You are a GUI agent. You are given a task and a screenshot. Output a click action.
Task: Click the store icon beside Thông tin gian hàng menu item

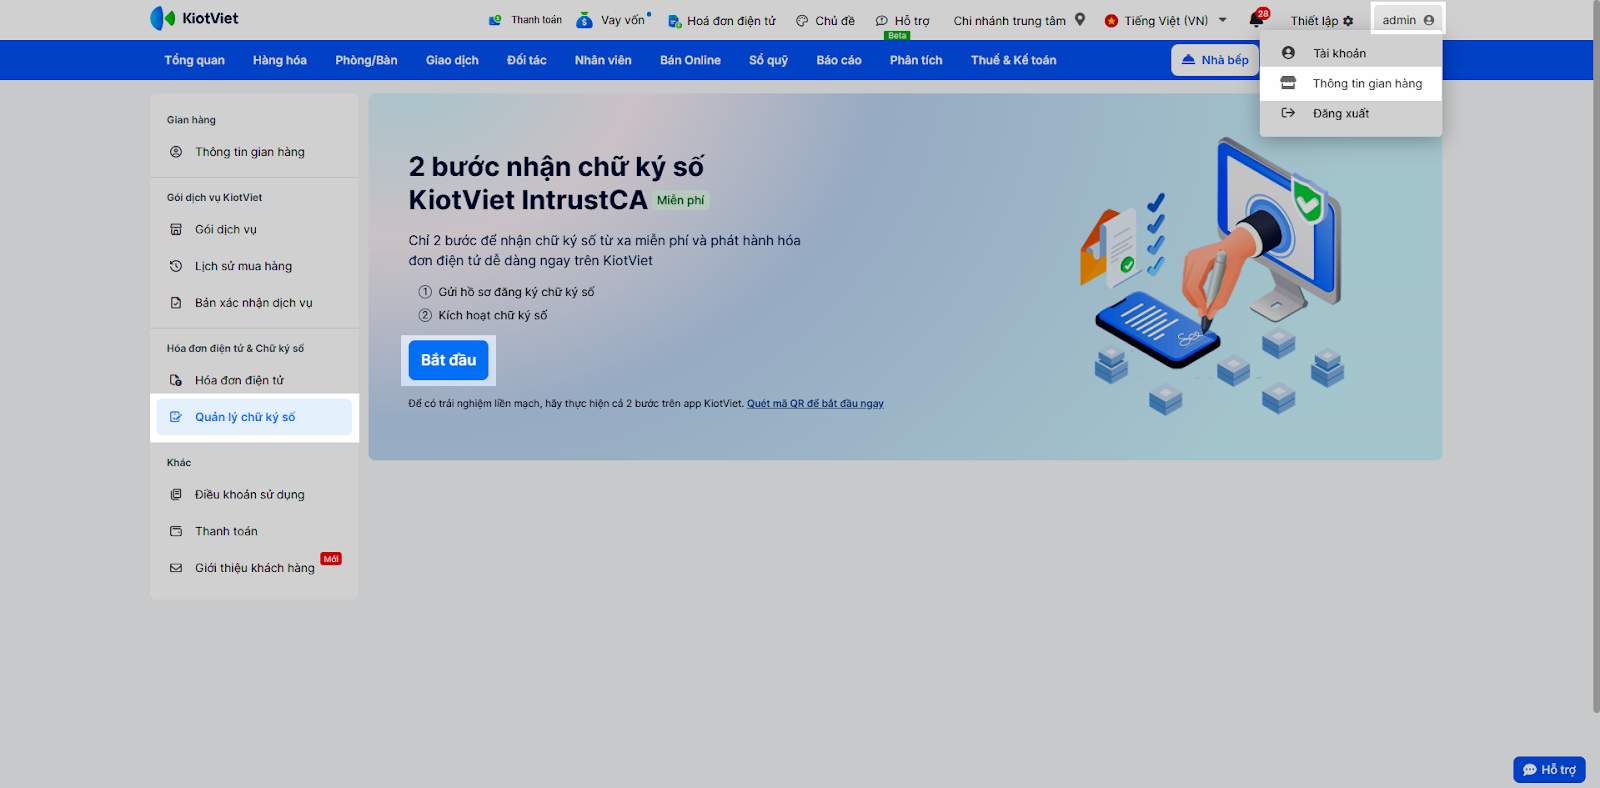pos(1288,83)
